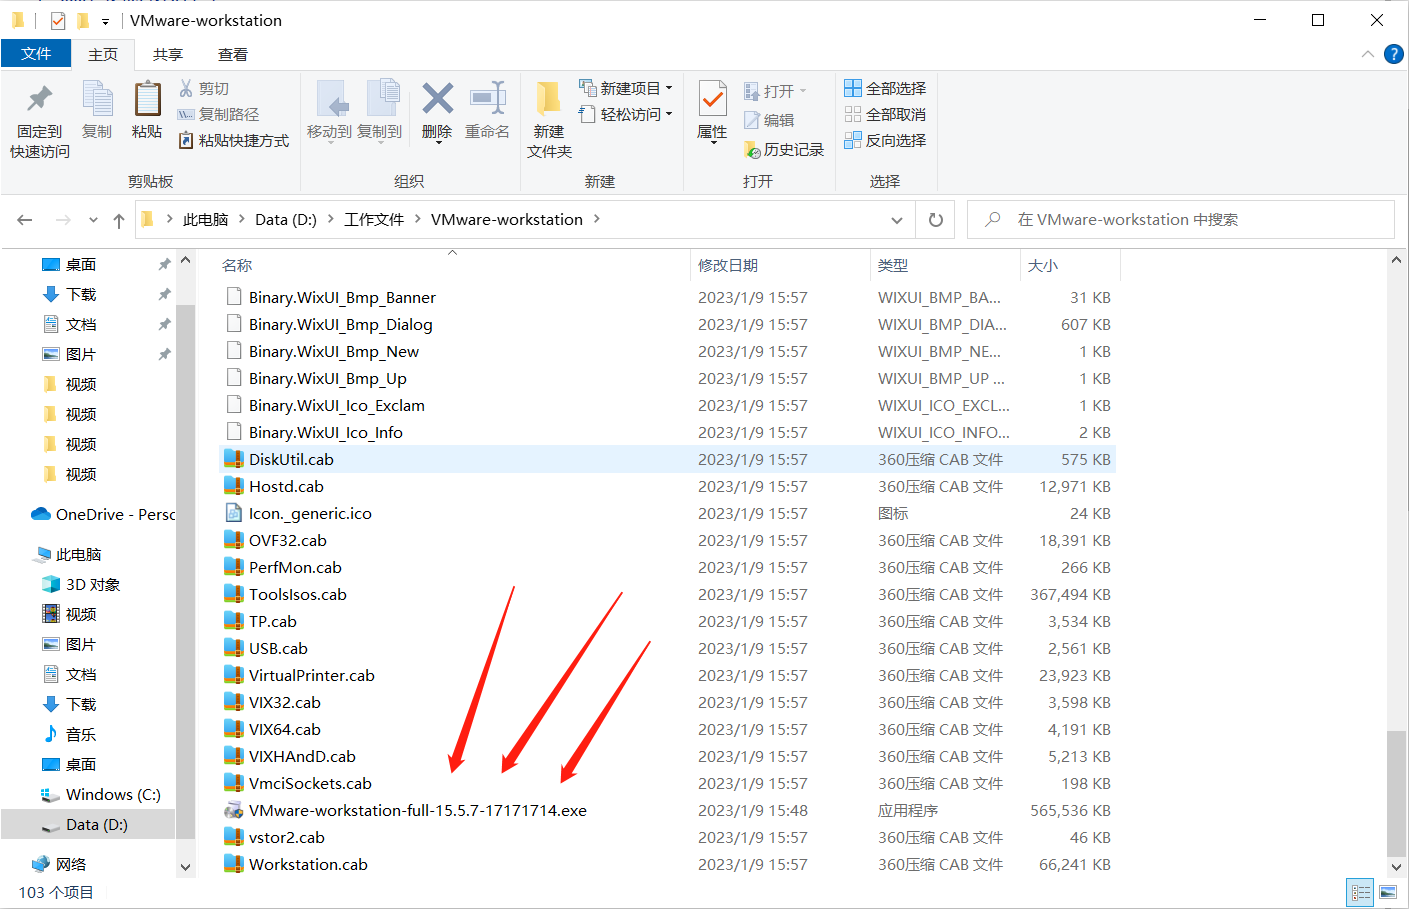This screenshot has height=909, width=1409.
Task: Switch to the 主页 ribbon tab
Action: click(103, 55)
